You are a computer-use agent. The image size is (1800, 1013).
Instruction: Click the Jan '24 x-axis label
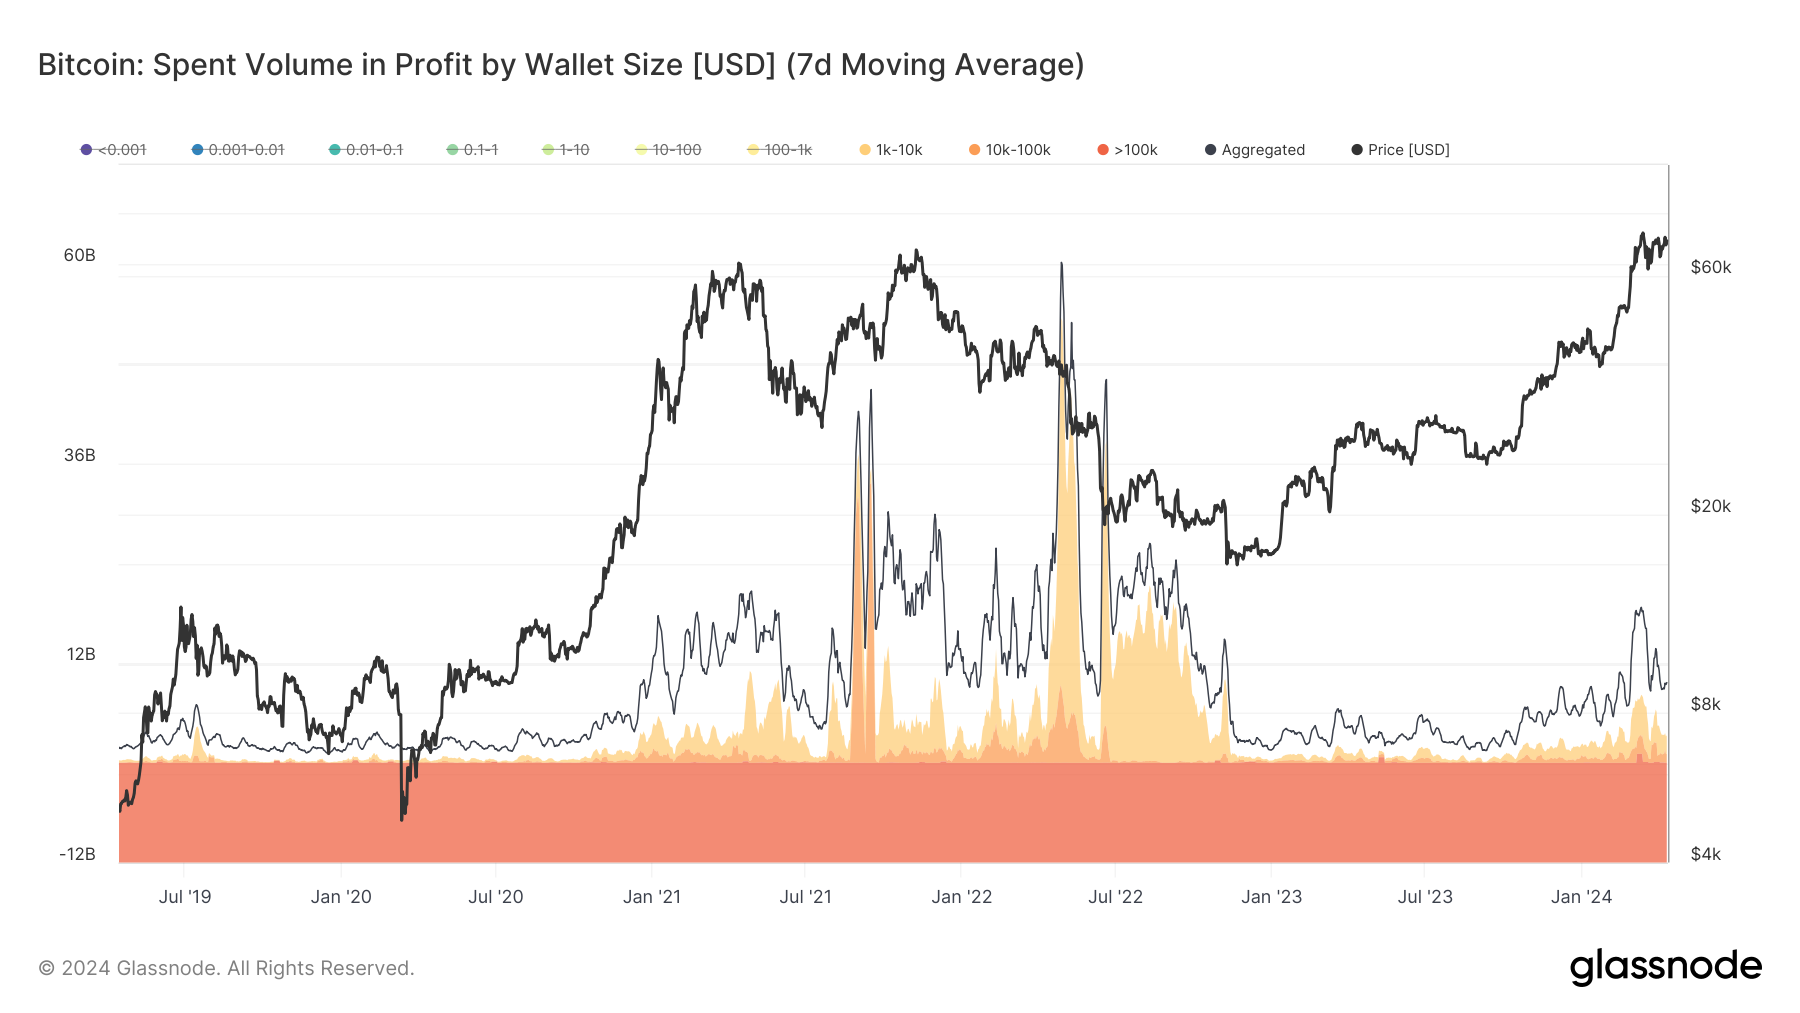point(1581,897)
